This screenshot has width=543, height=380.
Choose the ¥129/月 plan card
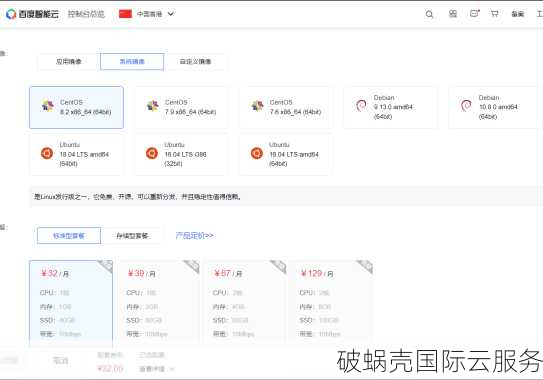[x=331, y=303]
